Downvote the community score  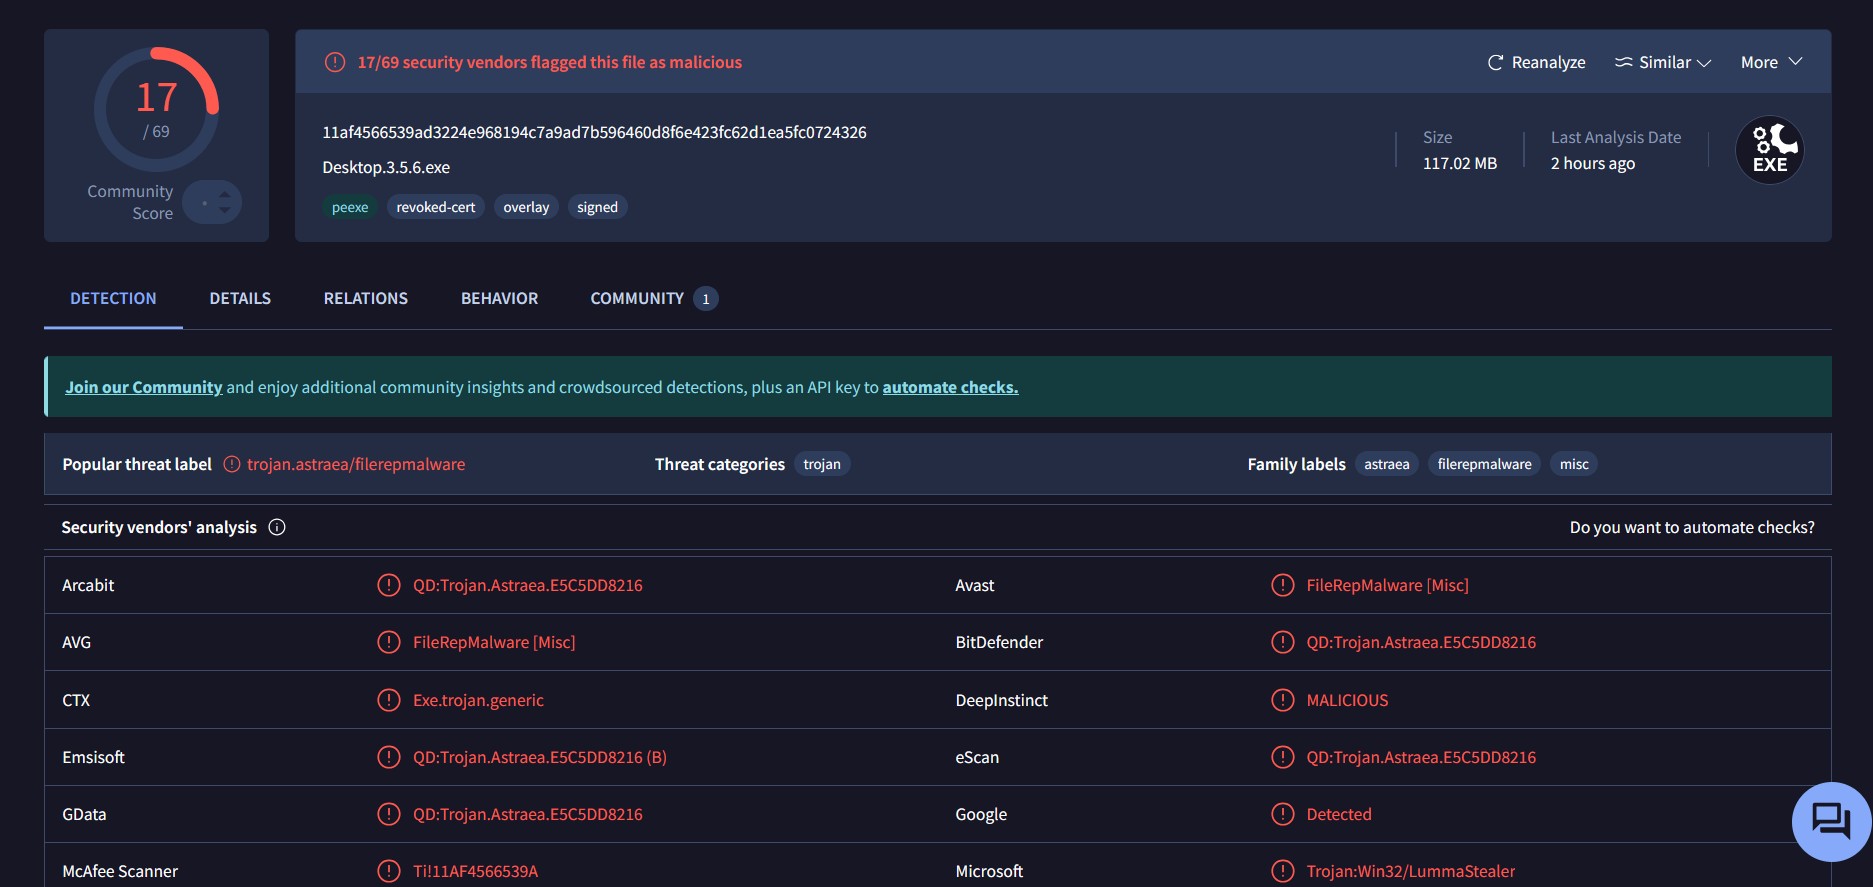click(225, 211)
